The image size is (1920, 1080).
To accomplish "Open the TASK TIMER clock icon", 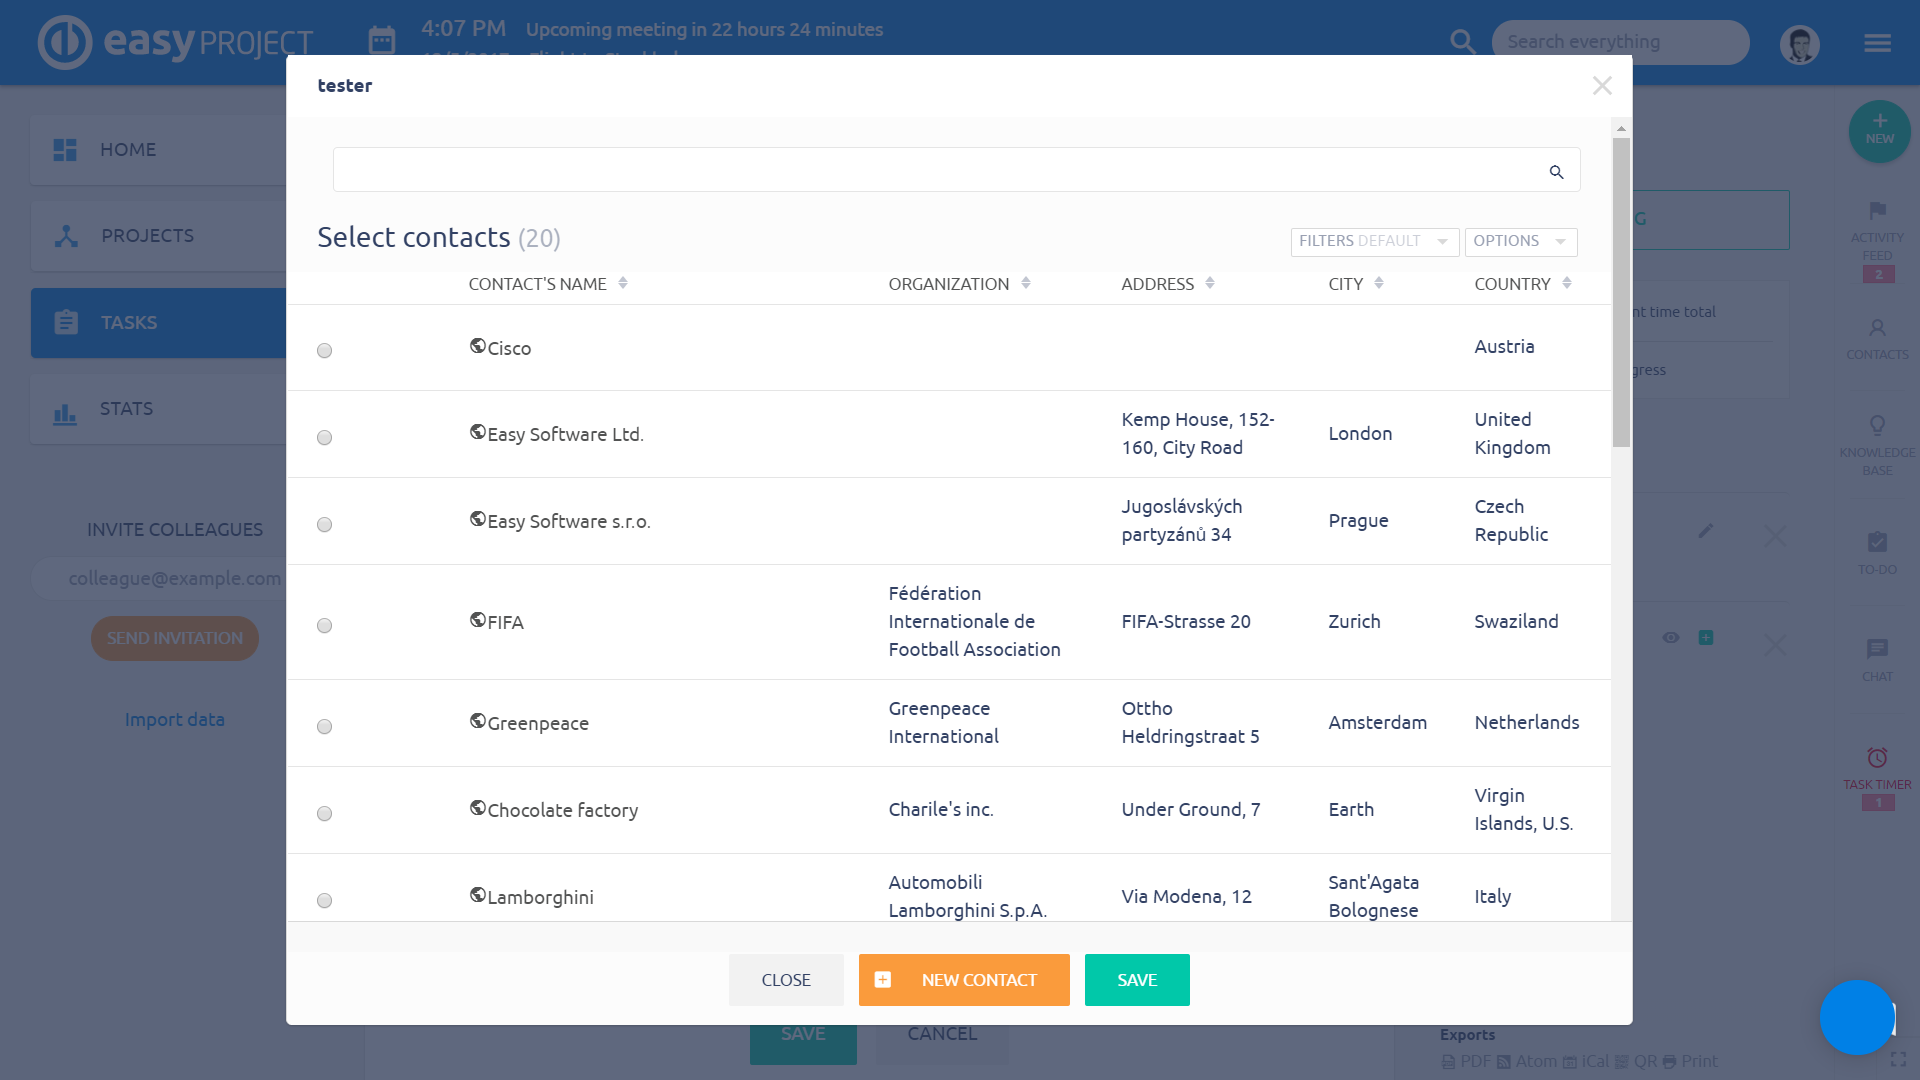I will (1877, 758).
